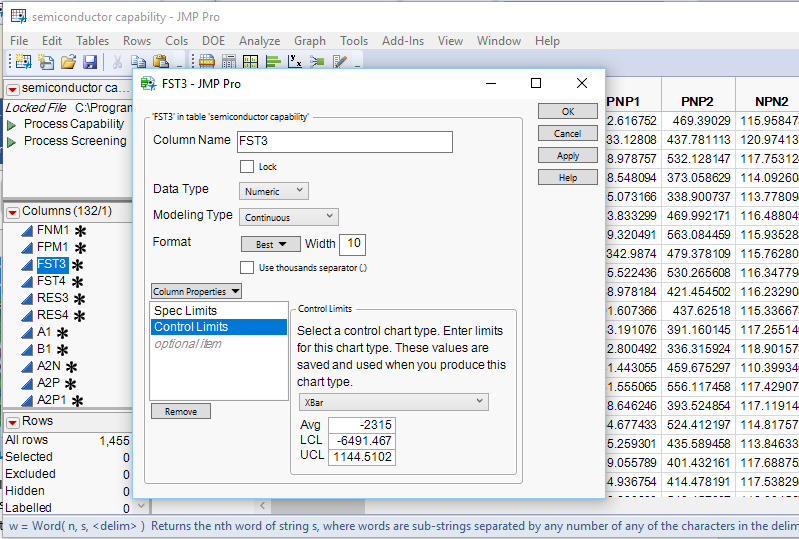Click the asterisk next to A2P1 column
Screen dimensions: 799x539
[x=77, y=401]
